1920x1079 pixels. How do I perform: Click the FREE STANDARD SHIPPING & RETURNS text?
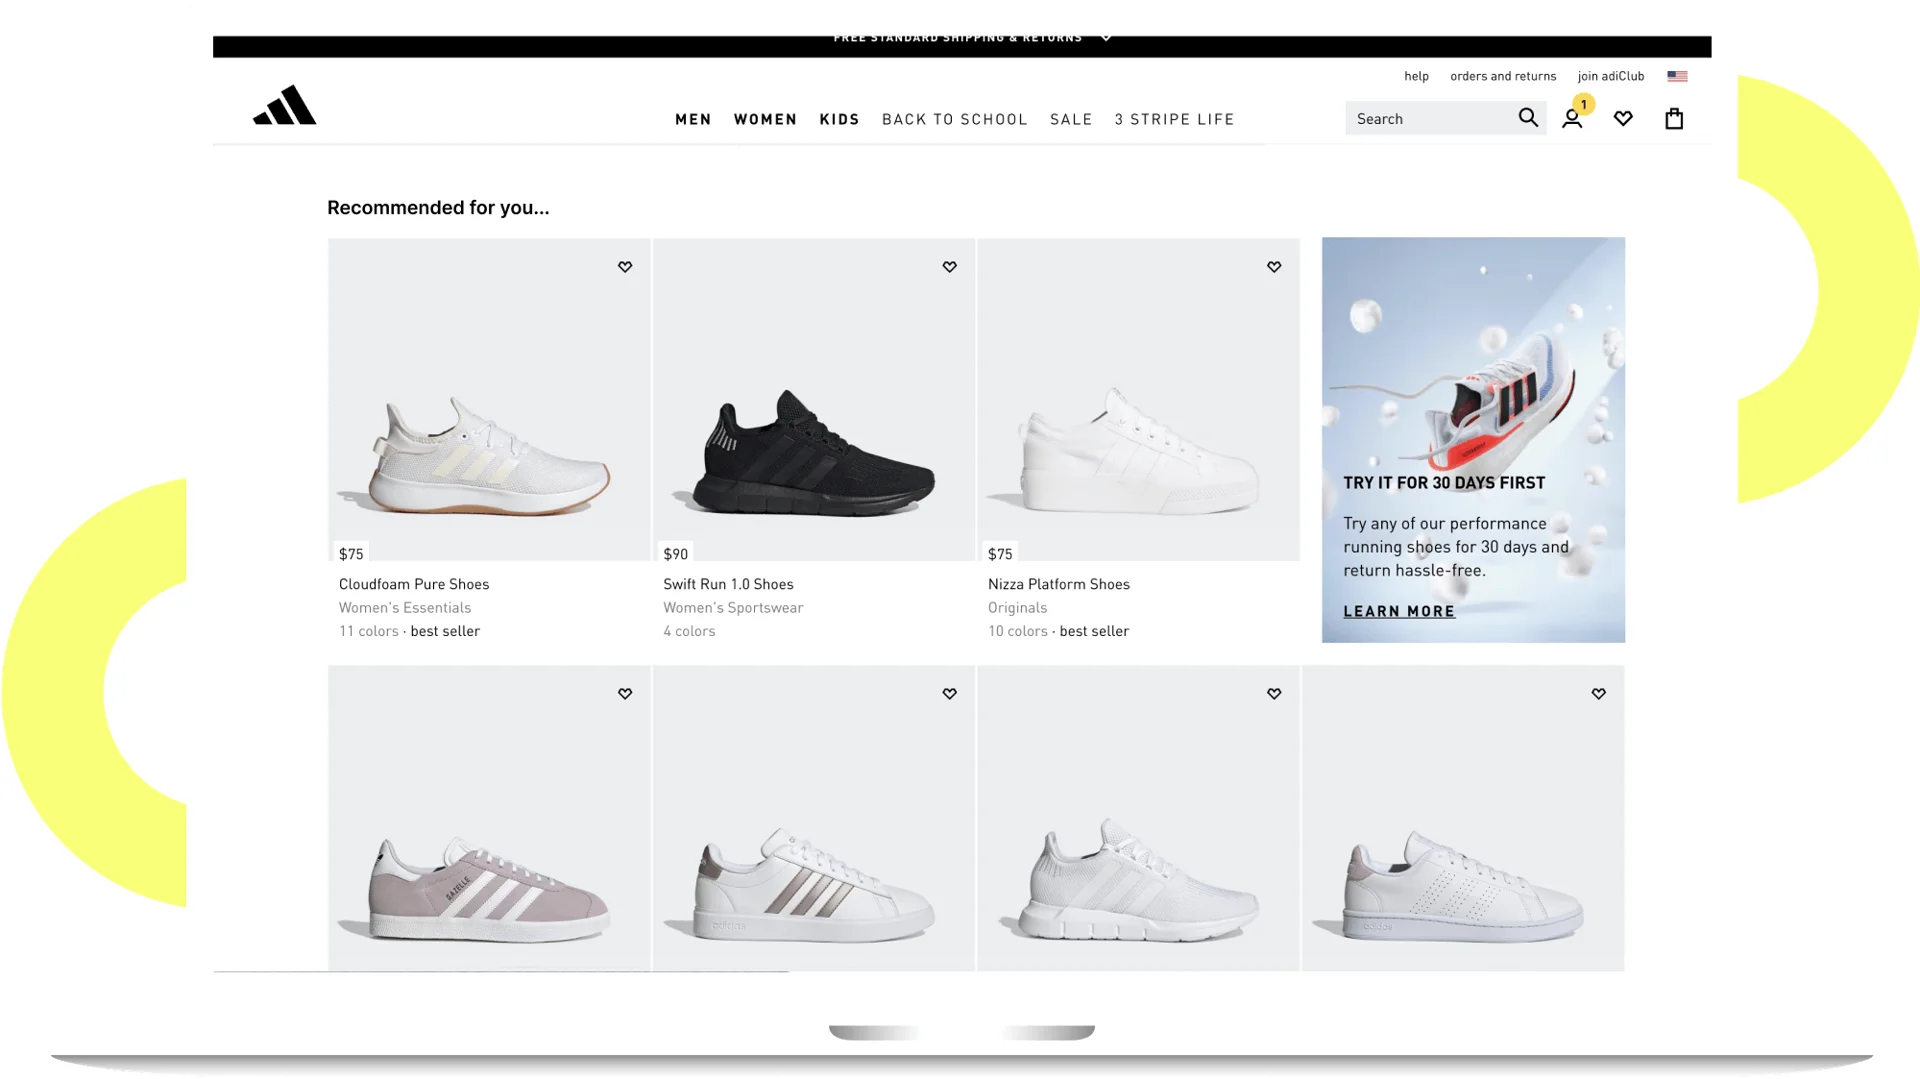pos(957,38)
